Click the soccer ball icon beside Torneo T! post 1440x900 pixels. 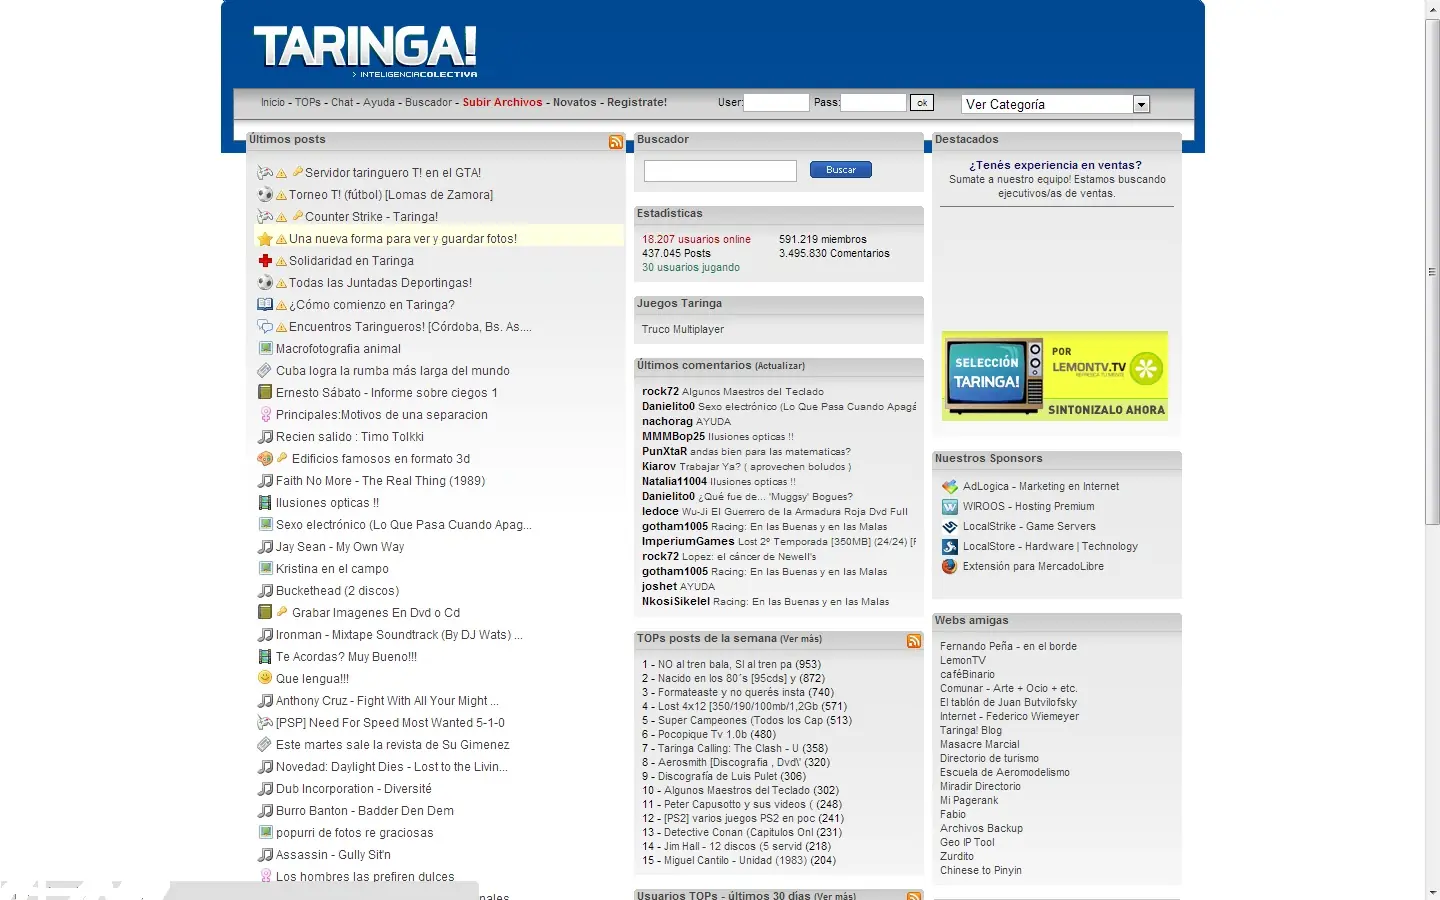click(x=265, y=195)
